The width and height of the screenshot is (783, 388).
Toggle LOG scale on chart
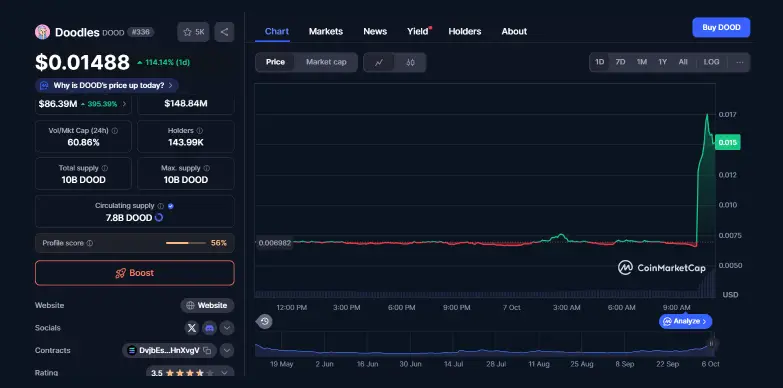(711, 62)
